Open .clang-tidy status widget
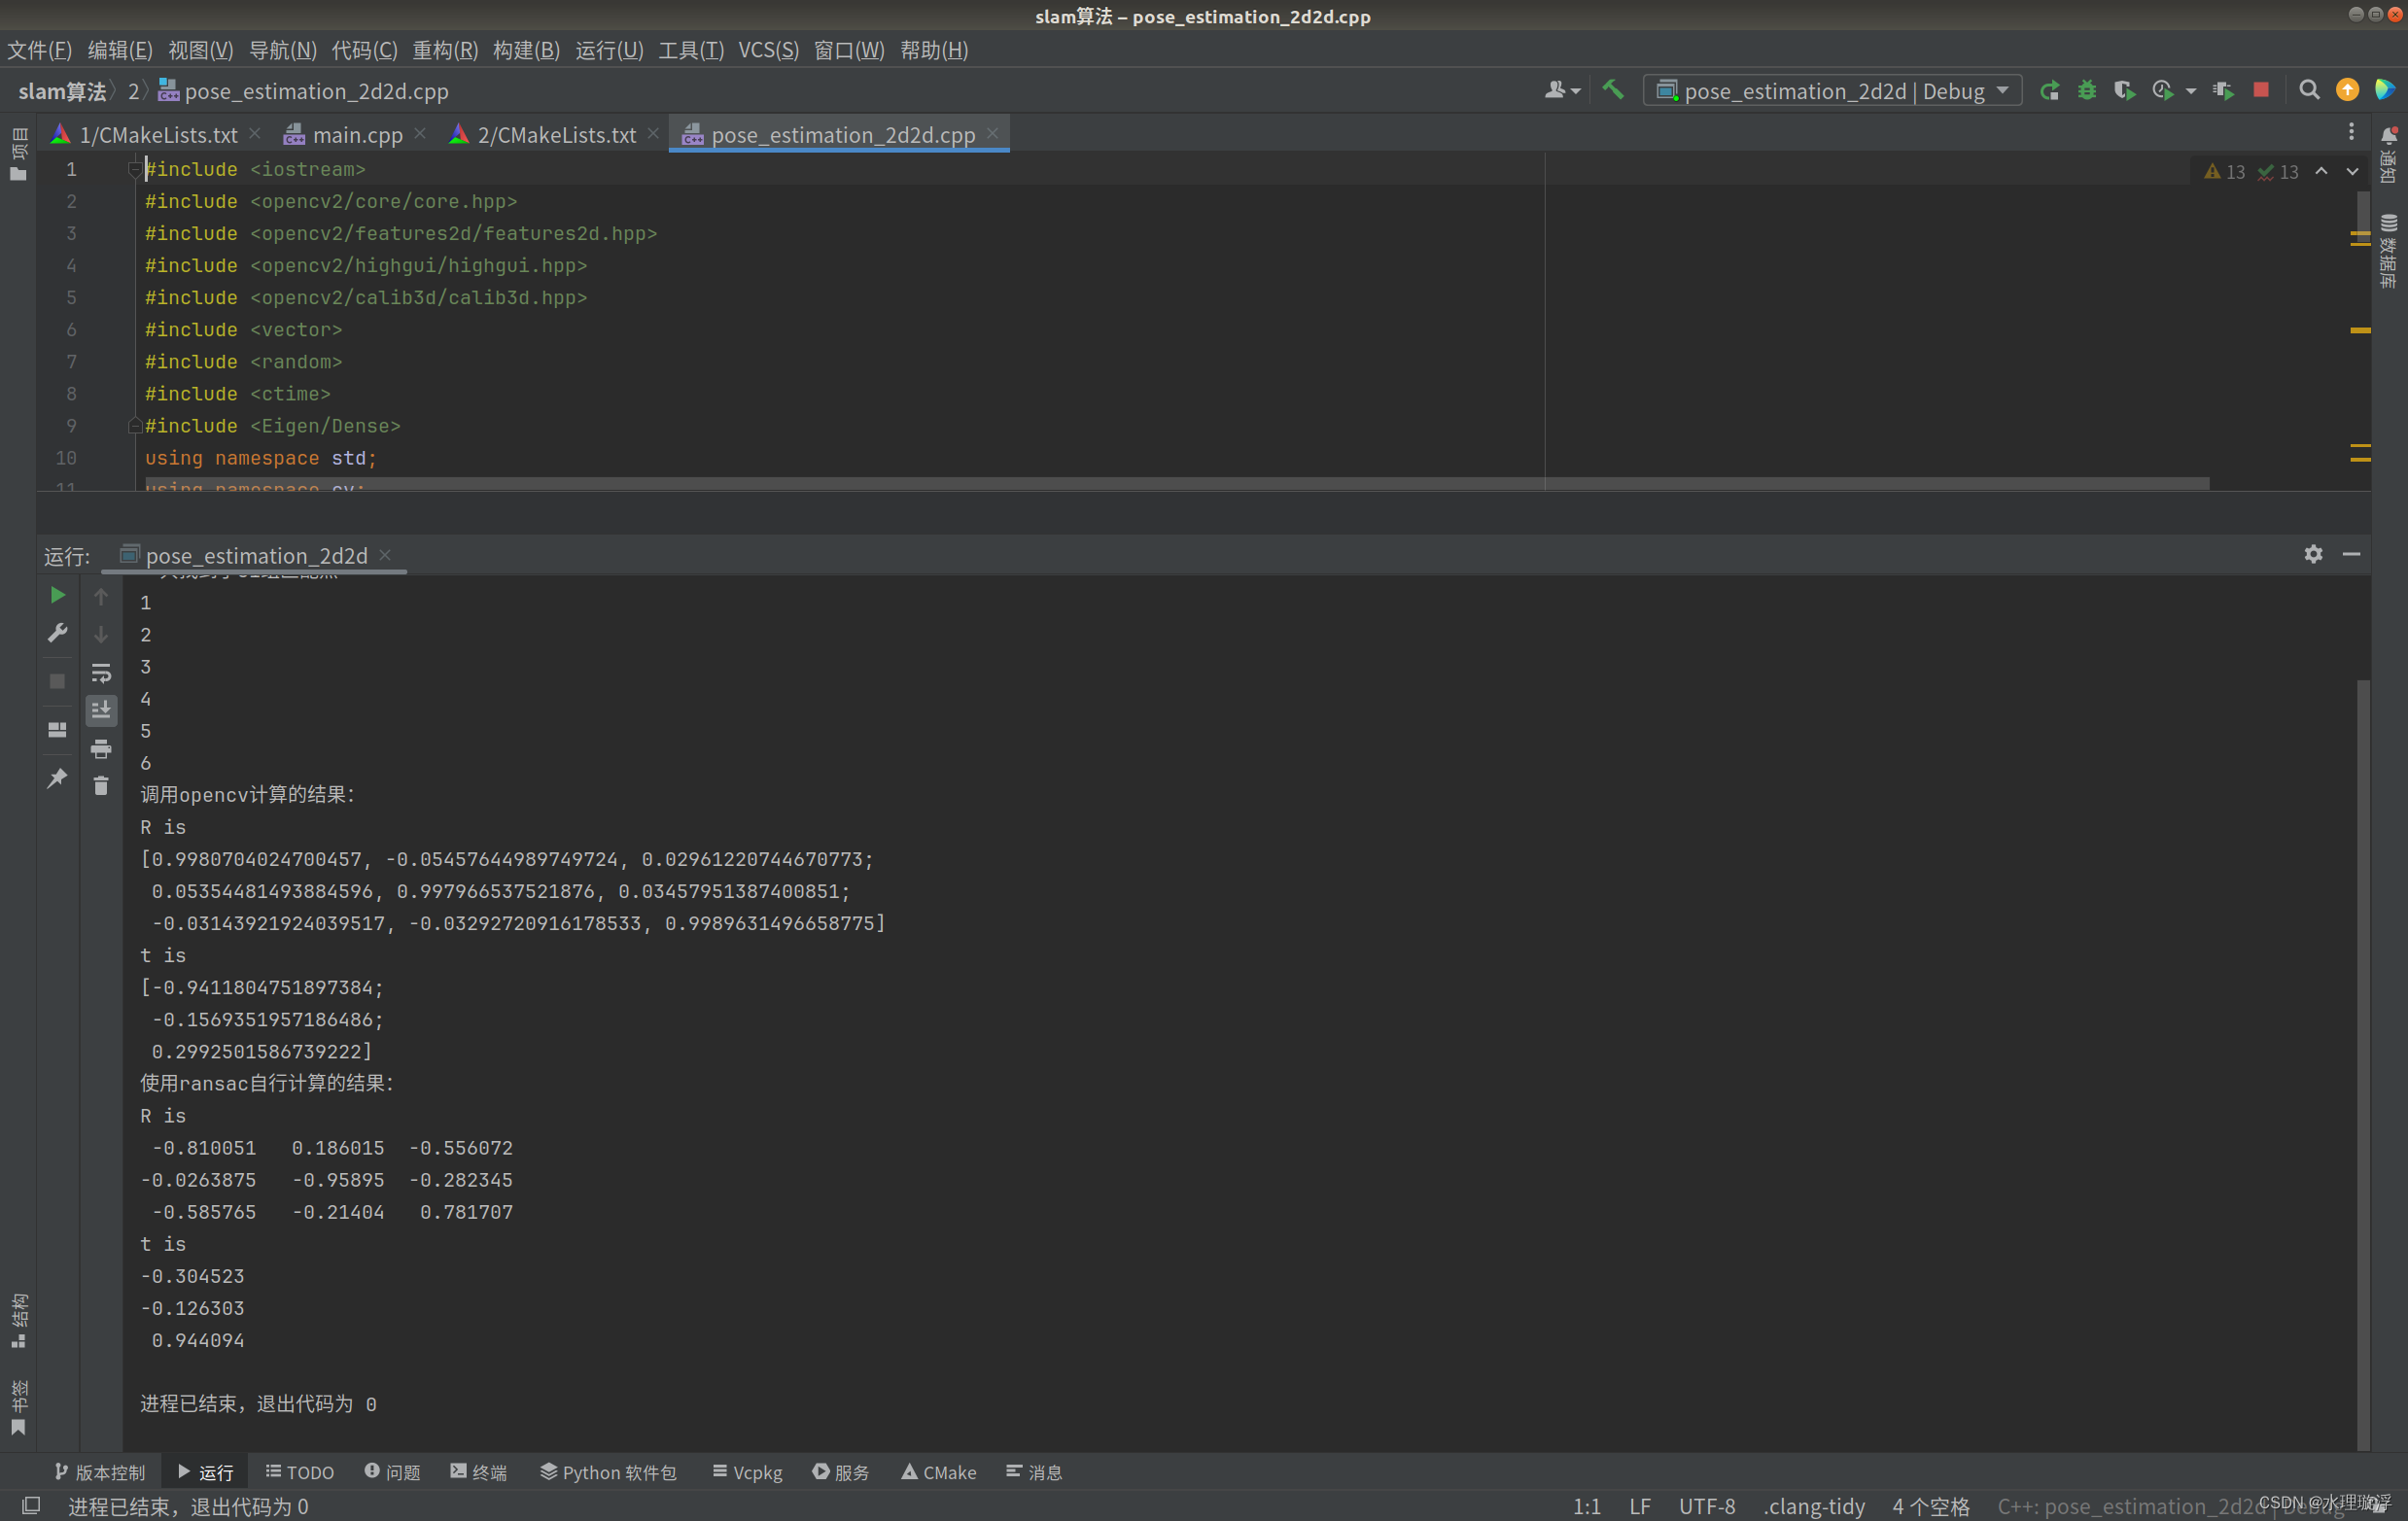Image resolution: width=2408 pixels, height=1521 pixels. (1814, 1506)
